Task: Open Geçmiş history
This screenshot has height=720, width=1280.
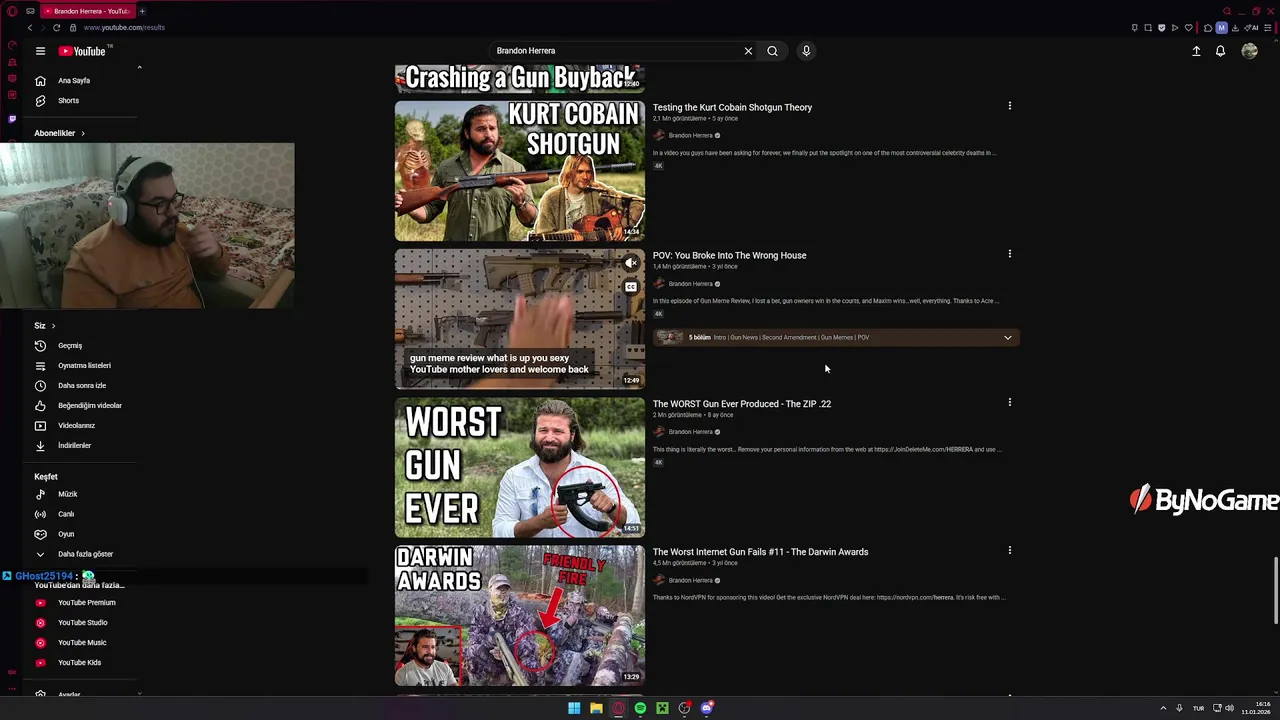Action: pos(70,346)
